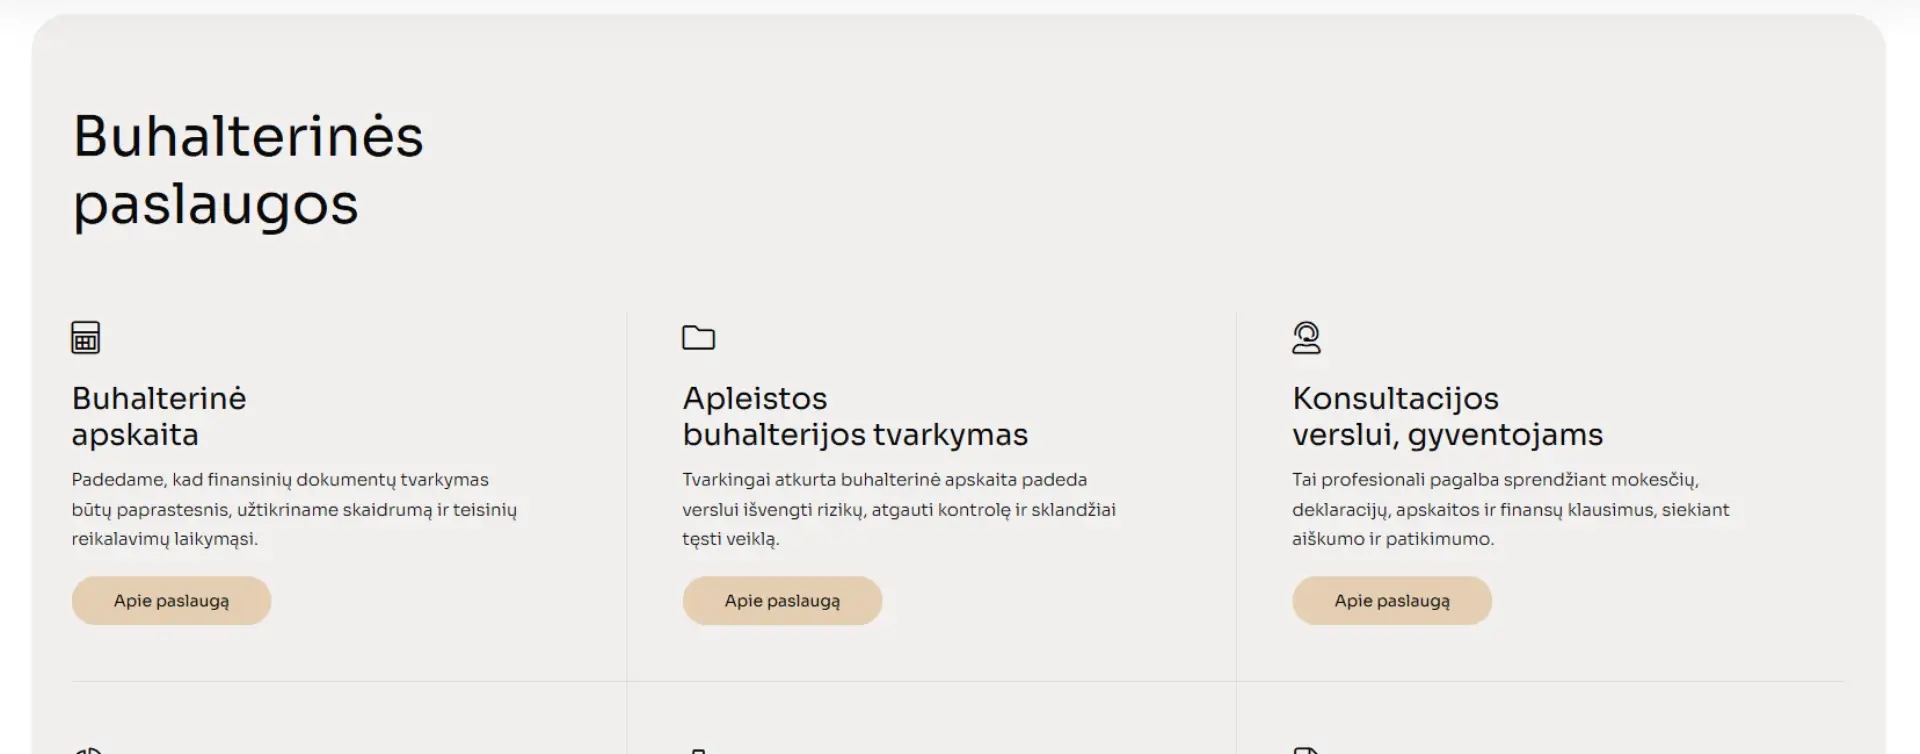
Task: Click the "Konsultacijos" card title word
Action: click(x=1395, y=399)
